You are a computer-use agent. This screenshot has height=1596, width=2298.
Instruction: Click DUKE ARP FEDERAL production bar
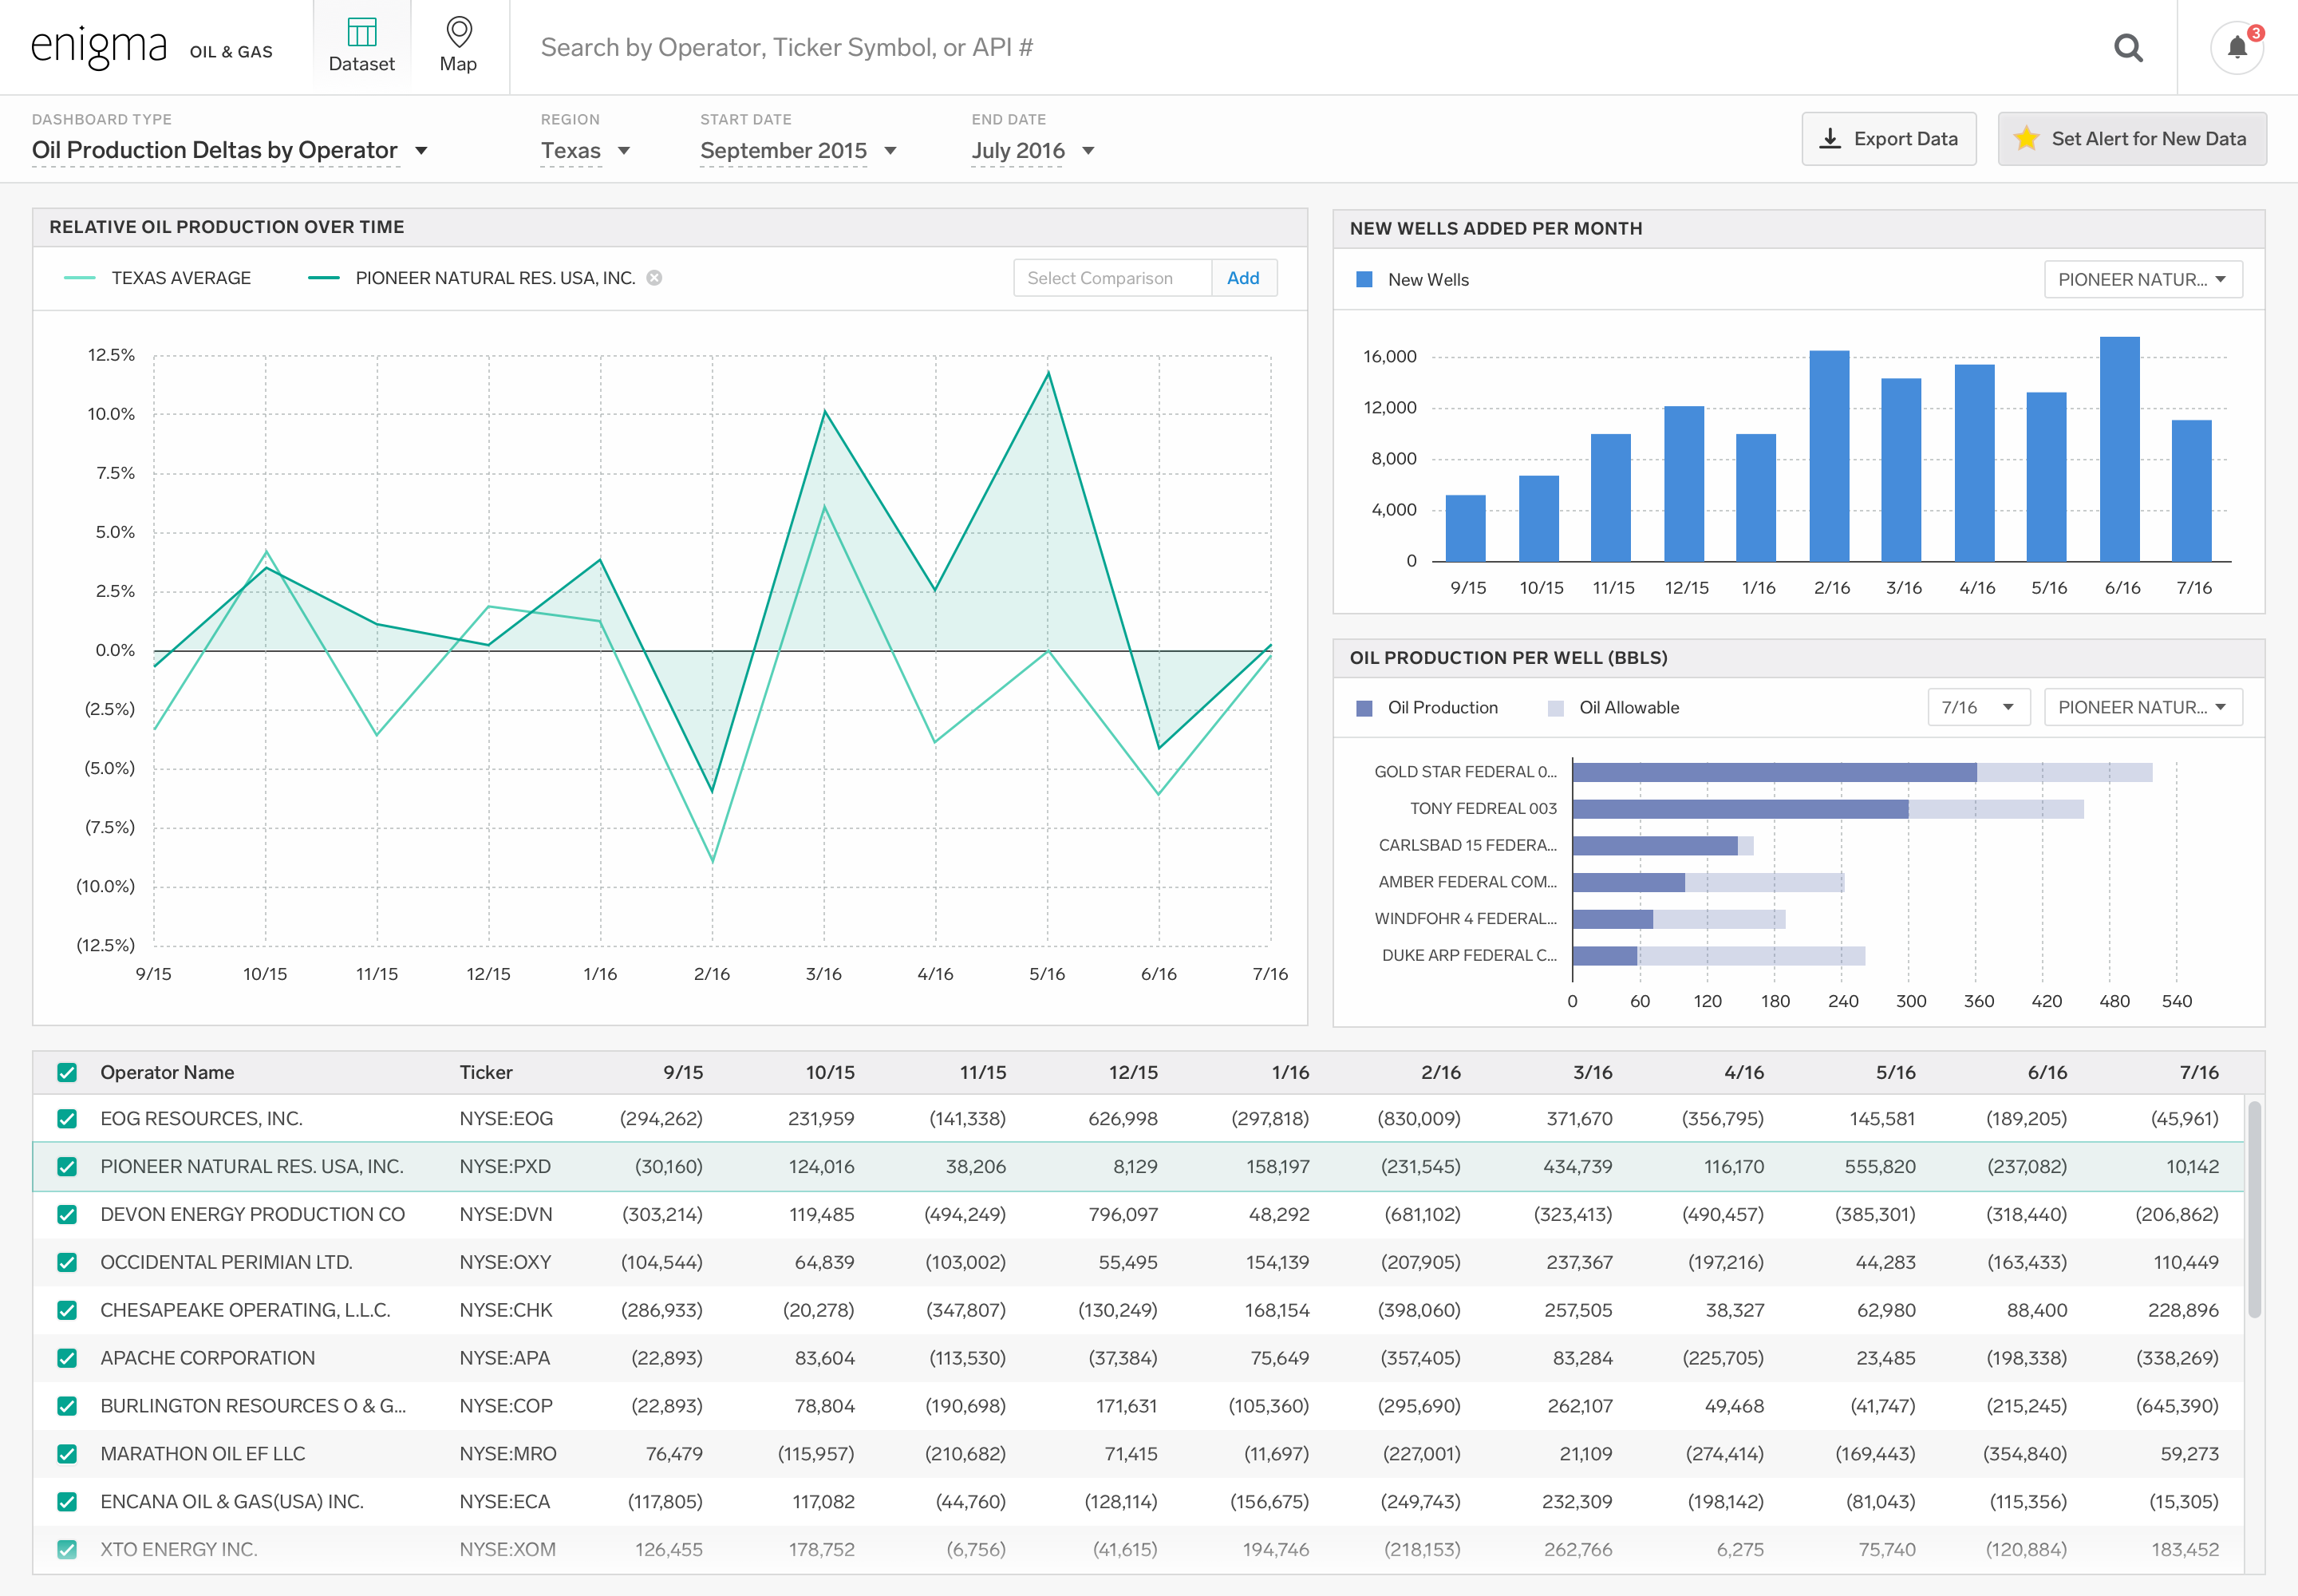1605,956
